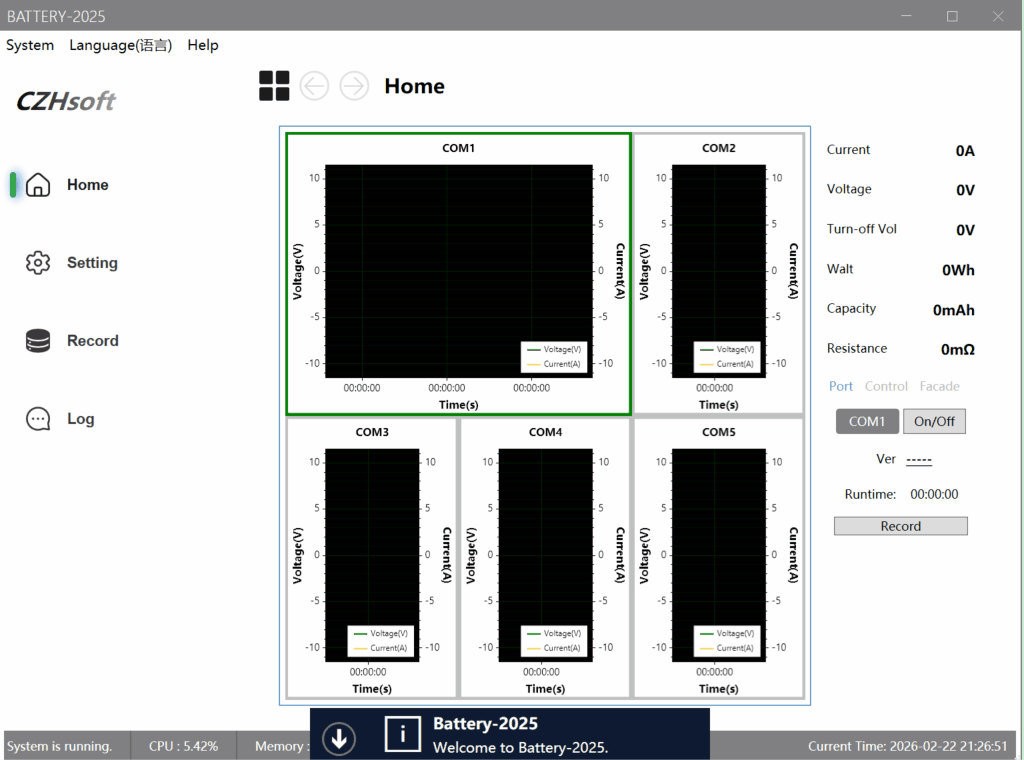Open Home in the sidebar
The image size is (1024, 760).
point(88,185)
